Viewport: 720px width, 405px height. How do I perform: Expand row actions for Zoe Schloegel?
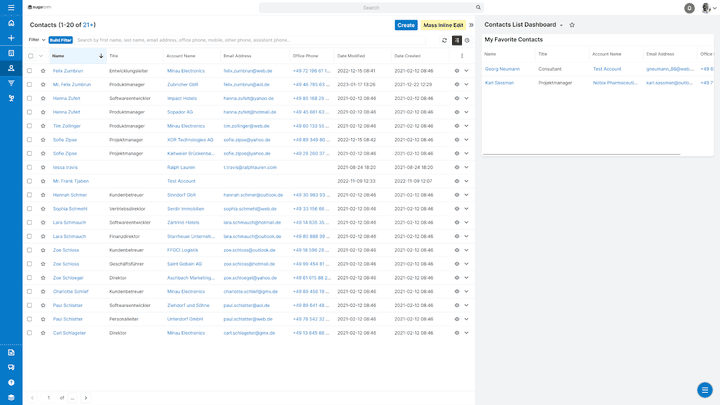pyautogui.click(x=466, y=278)
